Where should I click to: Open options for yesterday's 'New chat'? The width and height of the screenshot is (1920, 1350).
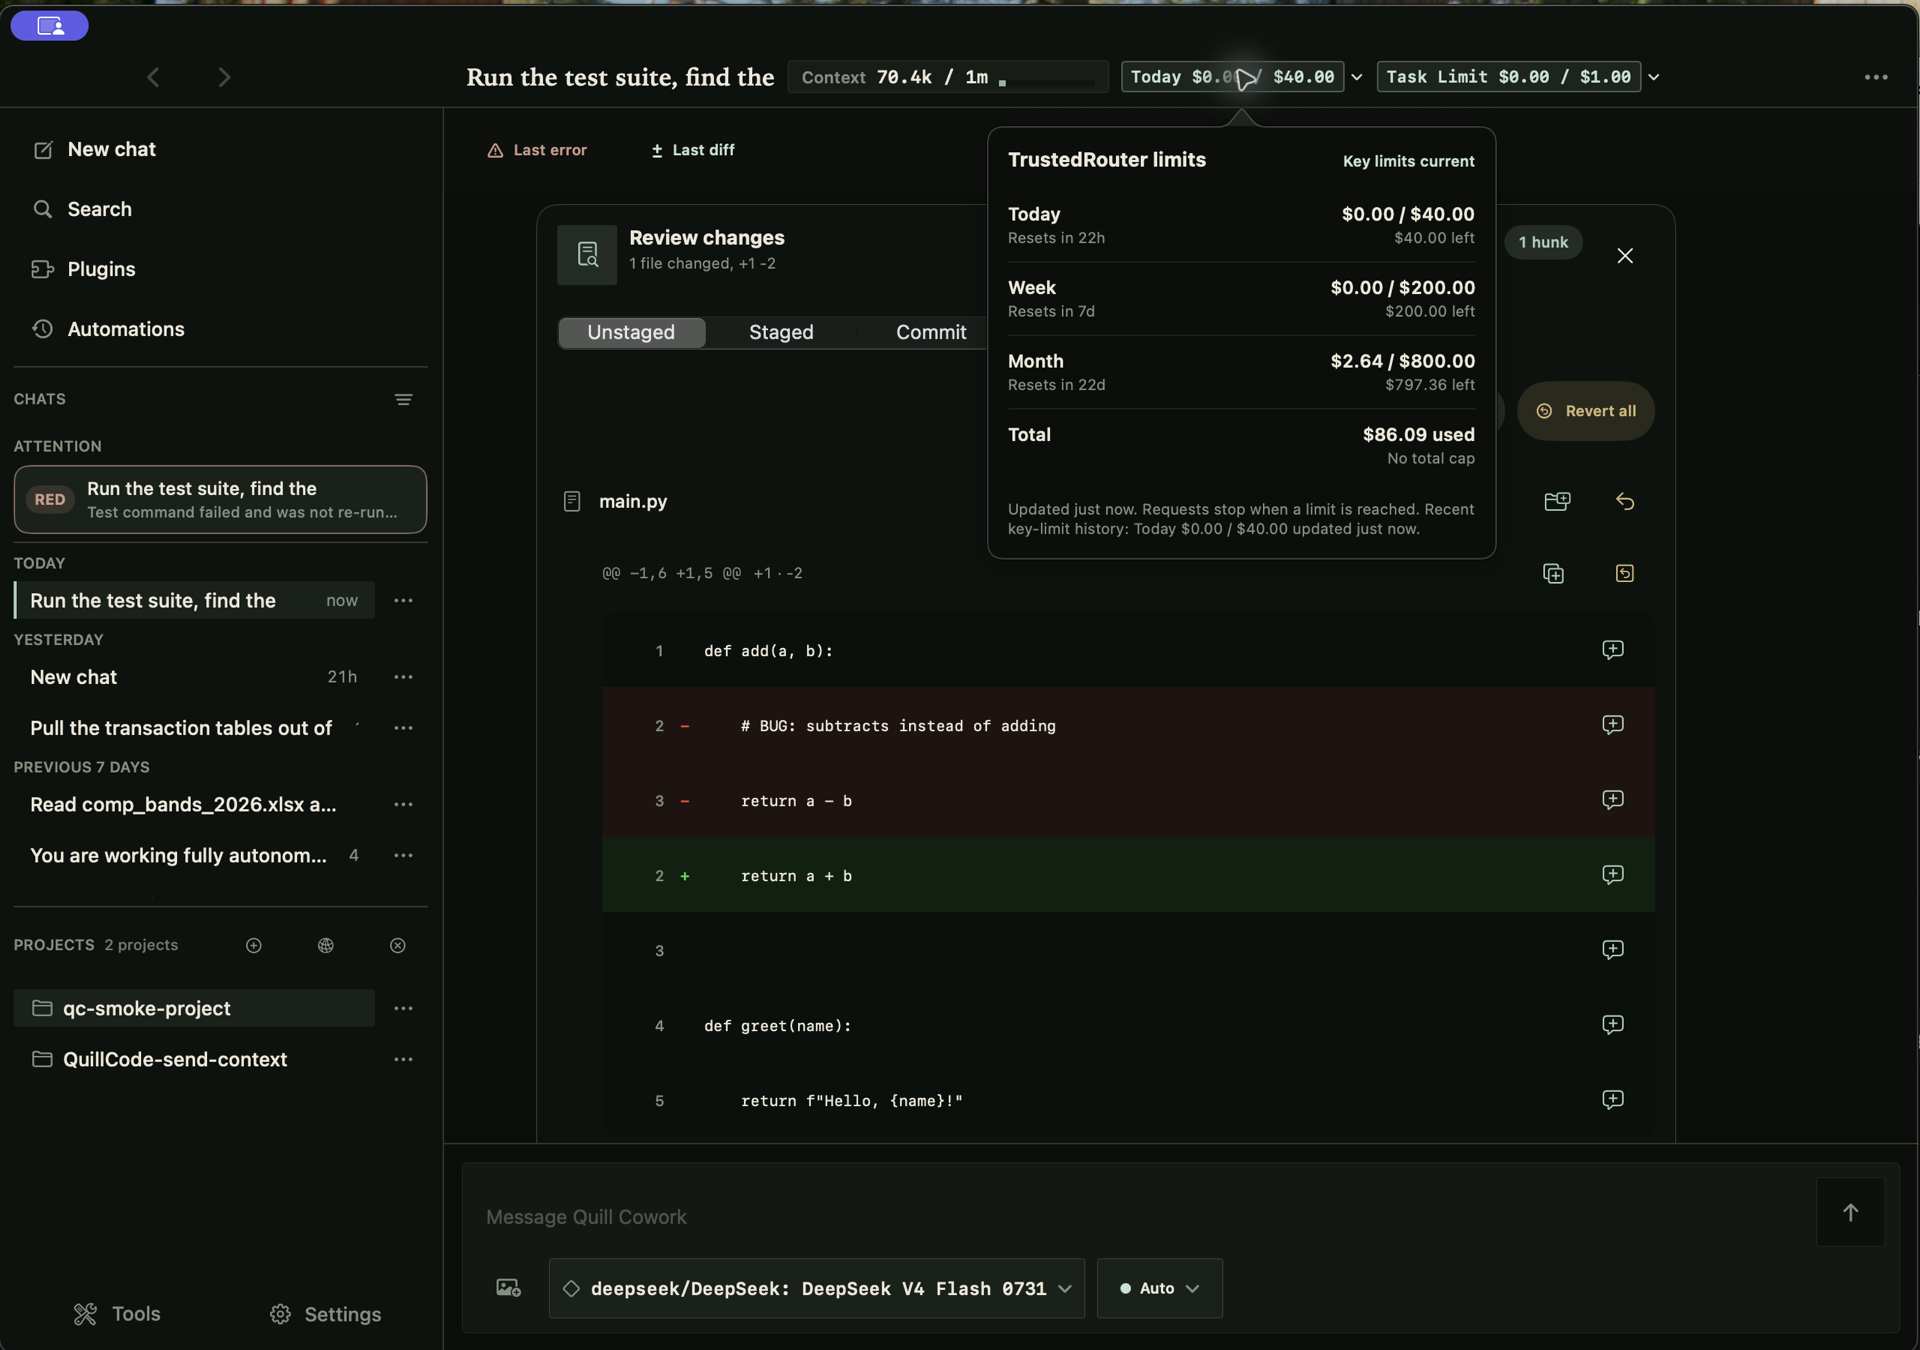[x=403, y=677]
